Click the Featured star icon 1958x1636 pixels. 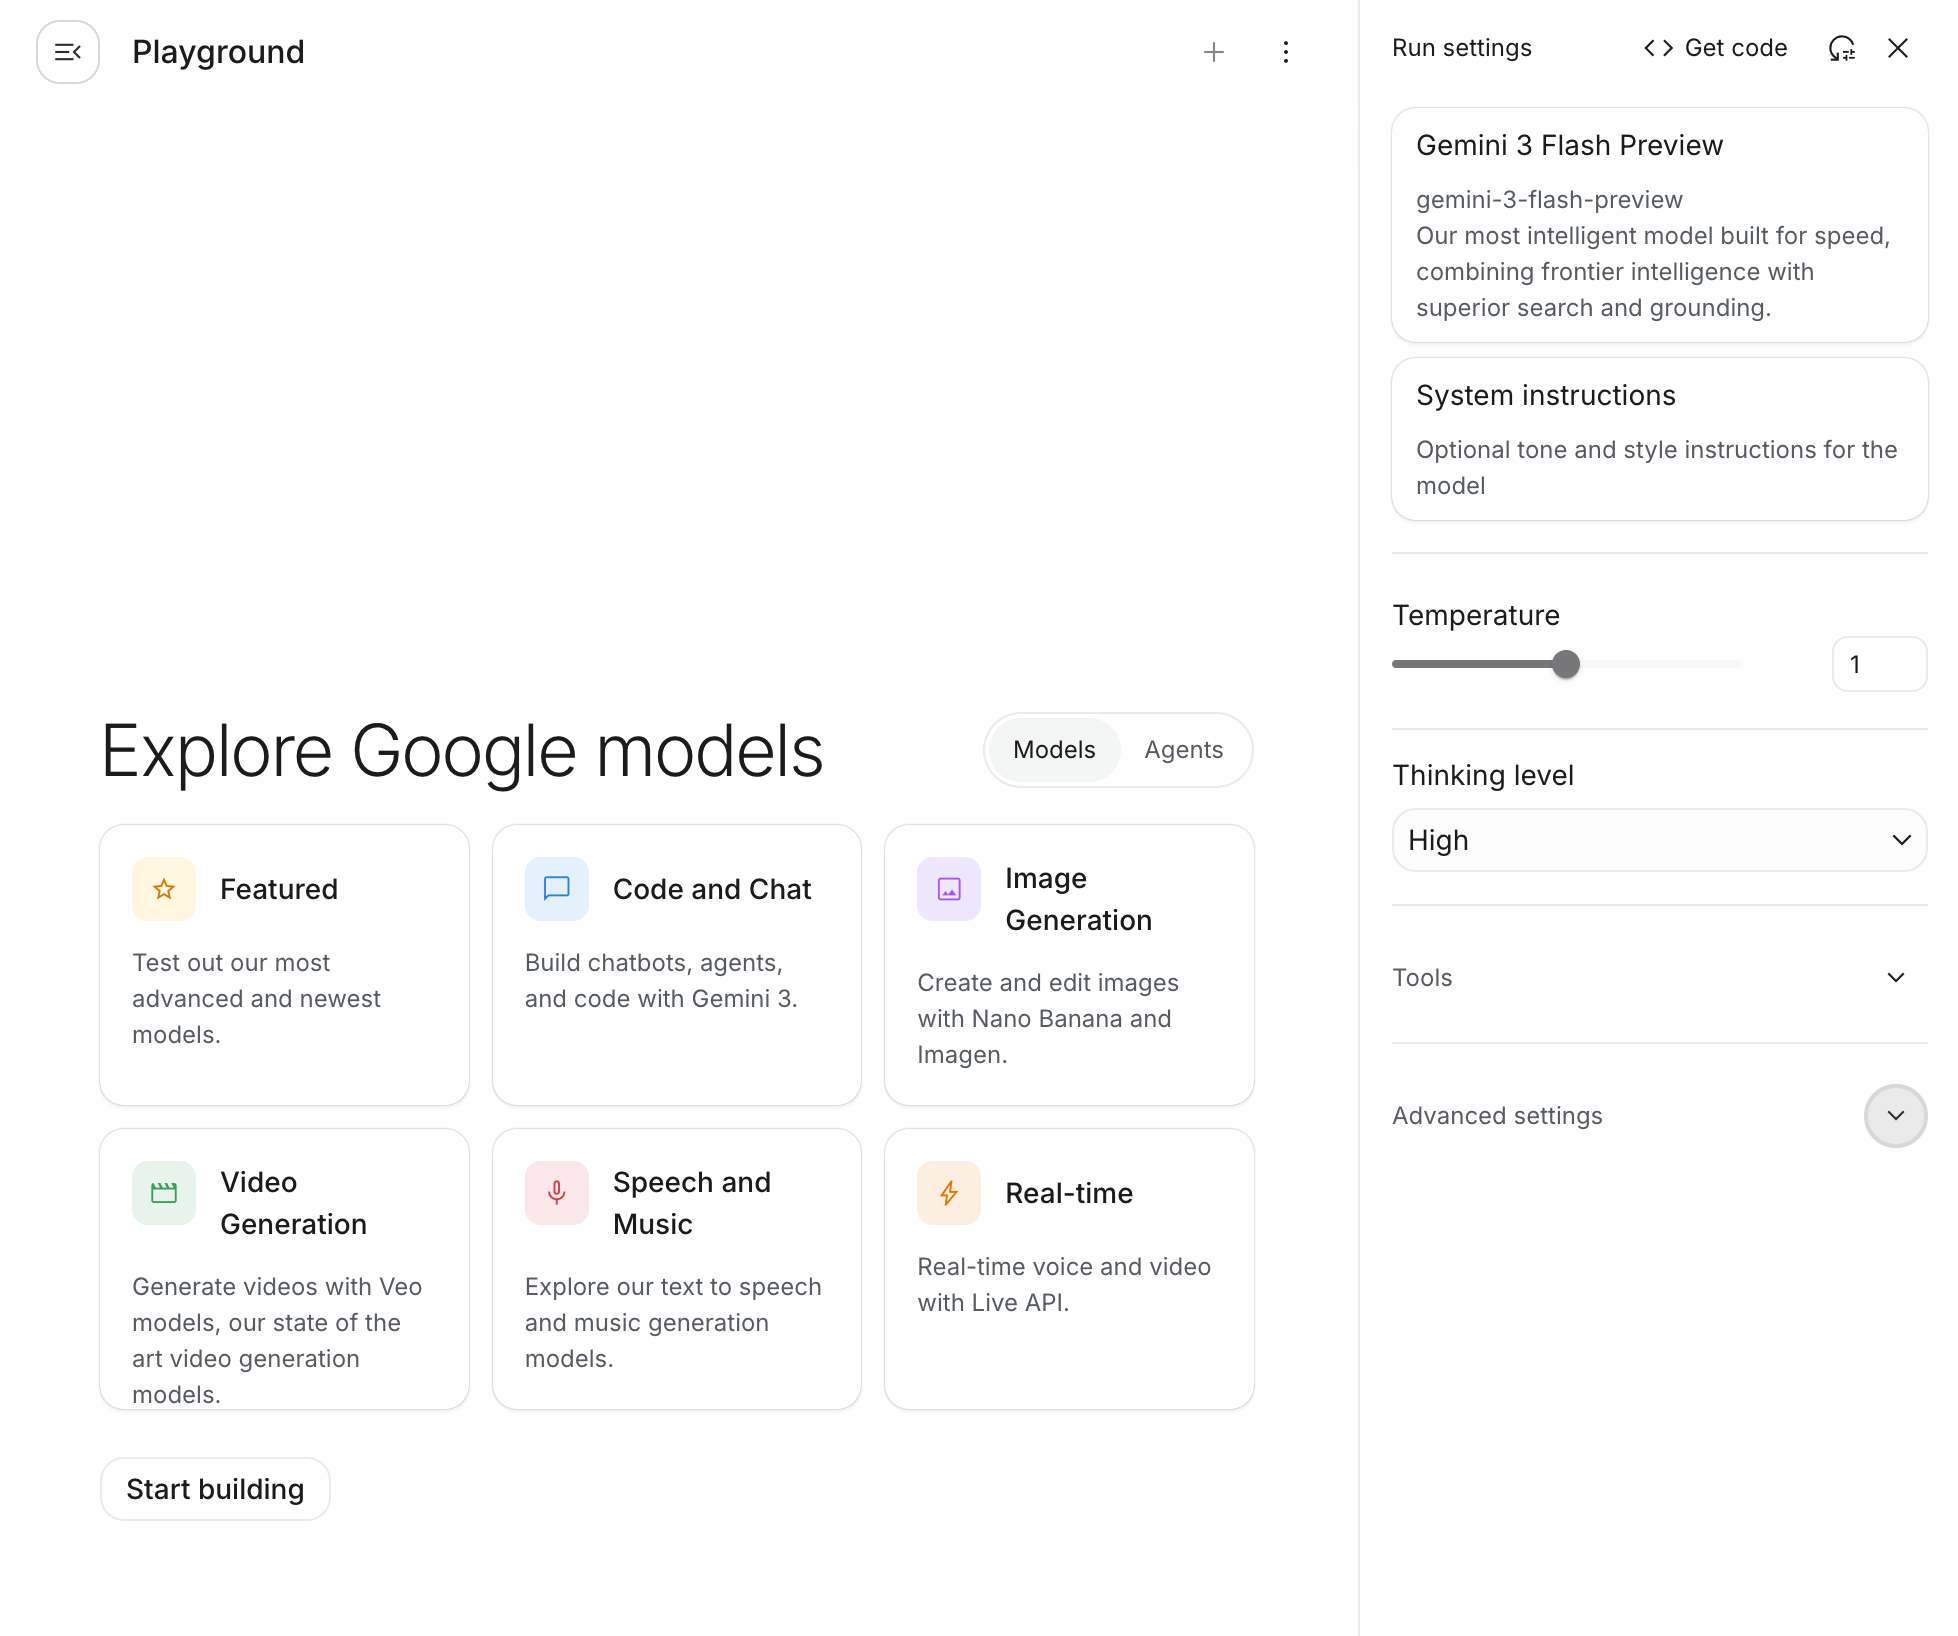(x=164, y=889)
